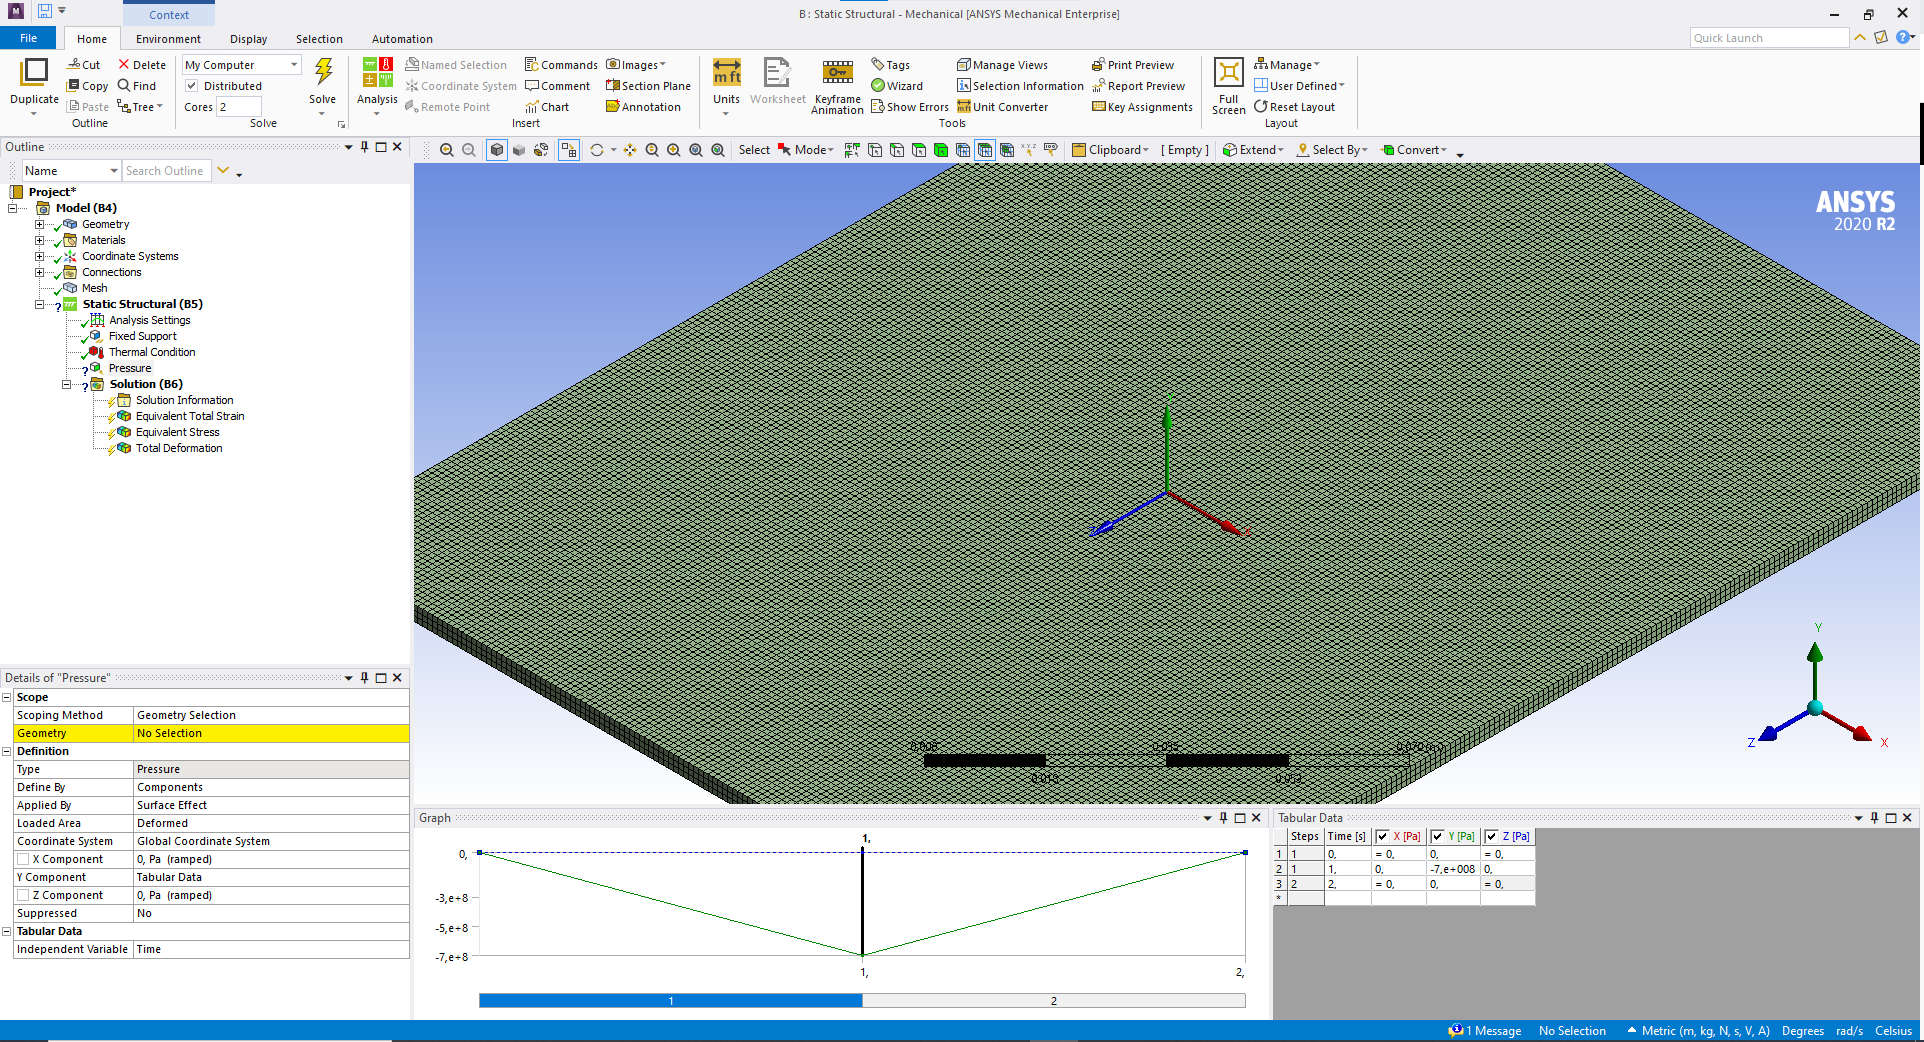Click the Solve lightning bolt icon
Image resolution: width=1924 pixels, height=1042 pixels.
323,73
